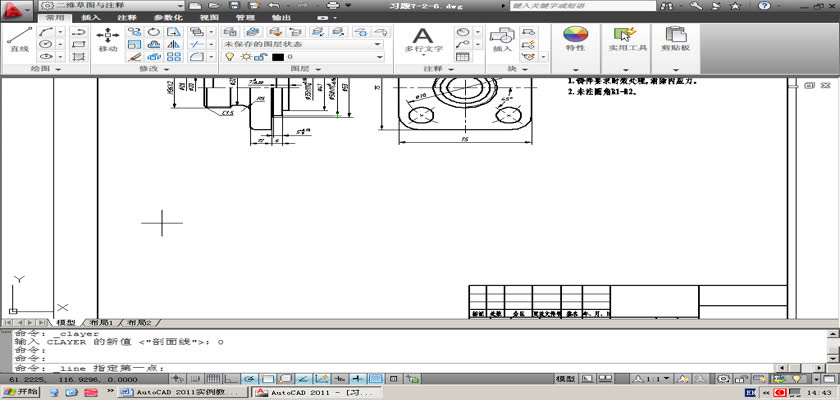The width and height of the screenshot is (840, 400).
Task: Click the black layer color swatch
Action: click(x=277, y=57)
